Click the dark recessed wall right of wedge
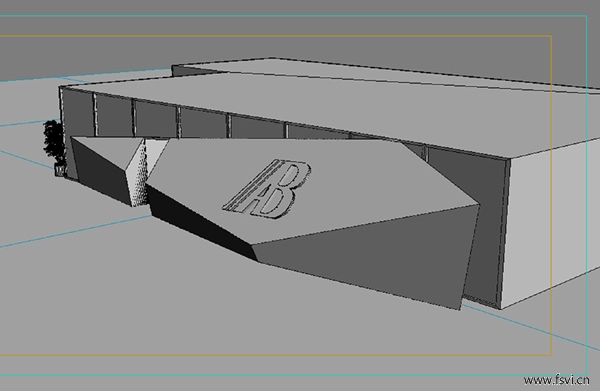The image size is (600, 391). [x=483, y=230]
